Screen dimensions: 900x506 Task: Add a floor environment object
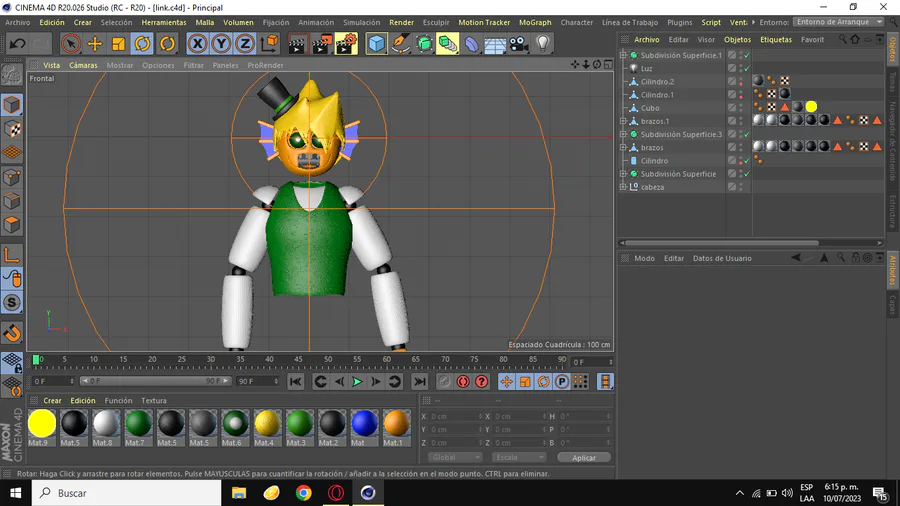pyautogui.click(x=495, y=44)
